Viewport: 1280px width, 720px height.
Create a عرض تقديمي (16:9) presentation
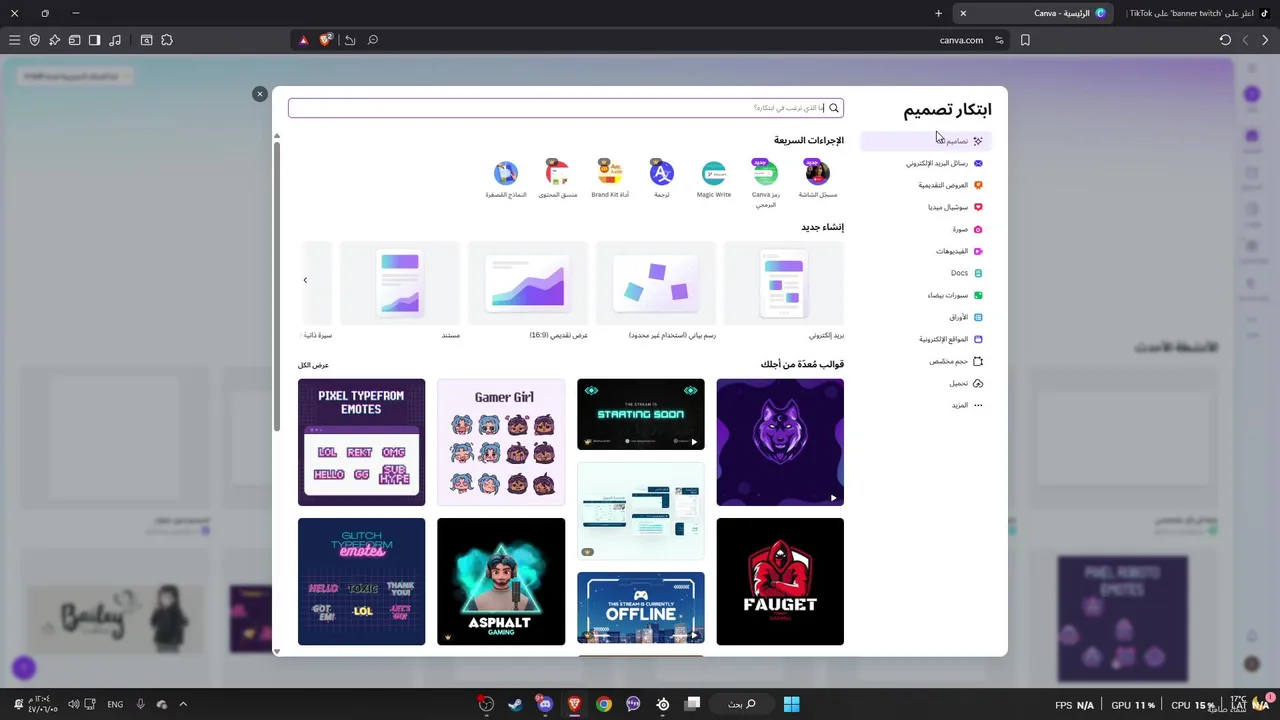[x=528, y=290]
